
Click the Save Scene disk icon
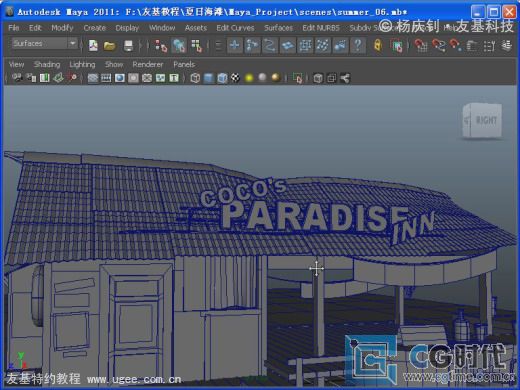[x=128, y=46]
